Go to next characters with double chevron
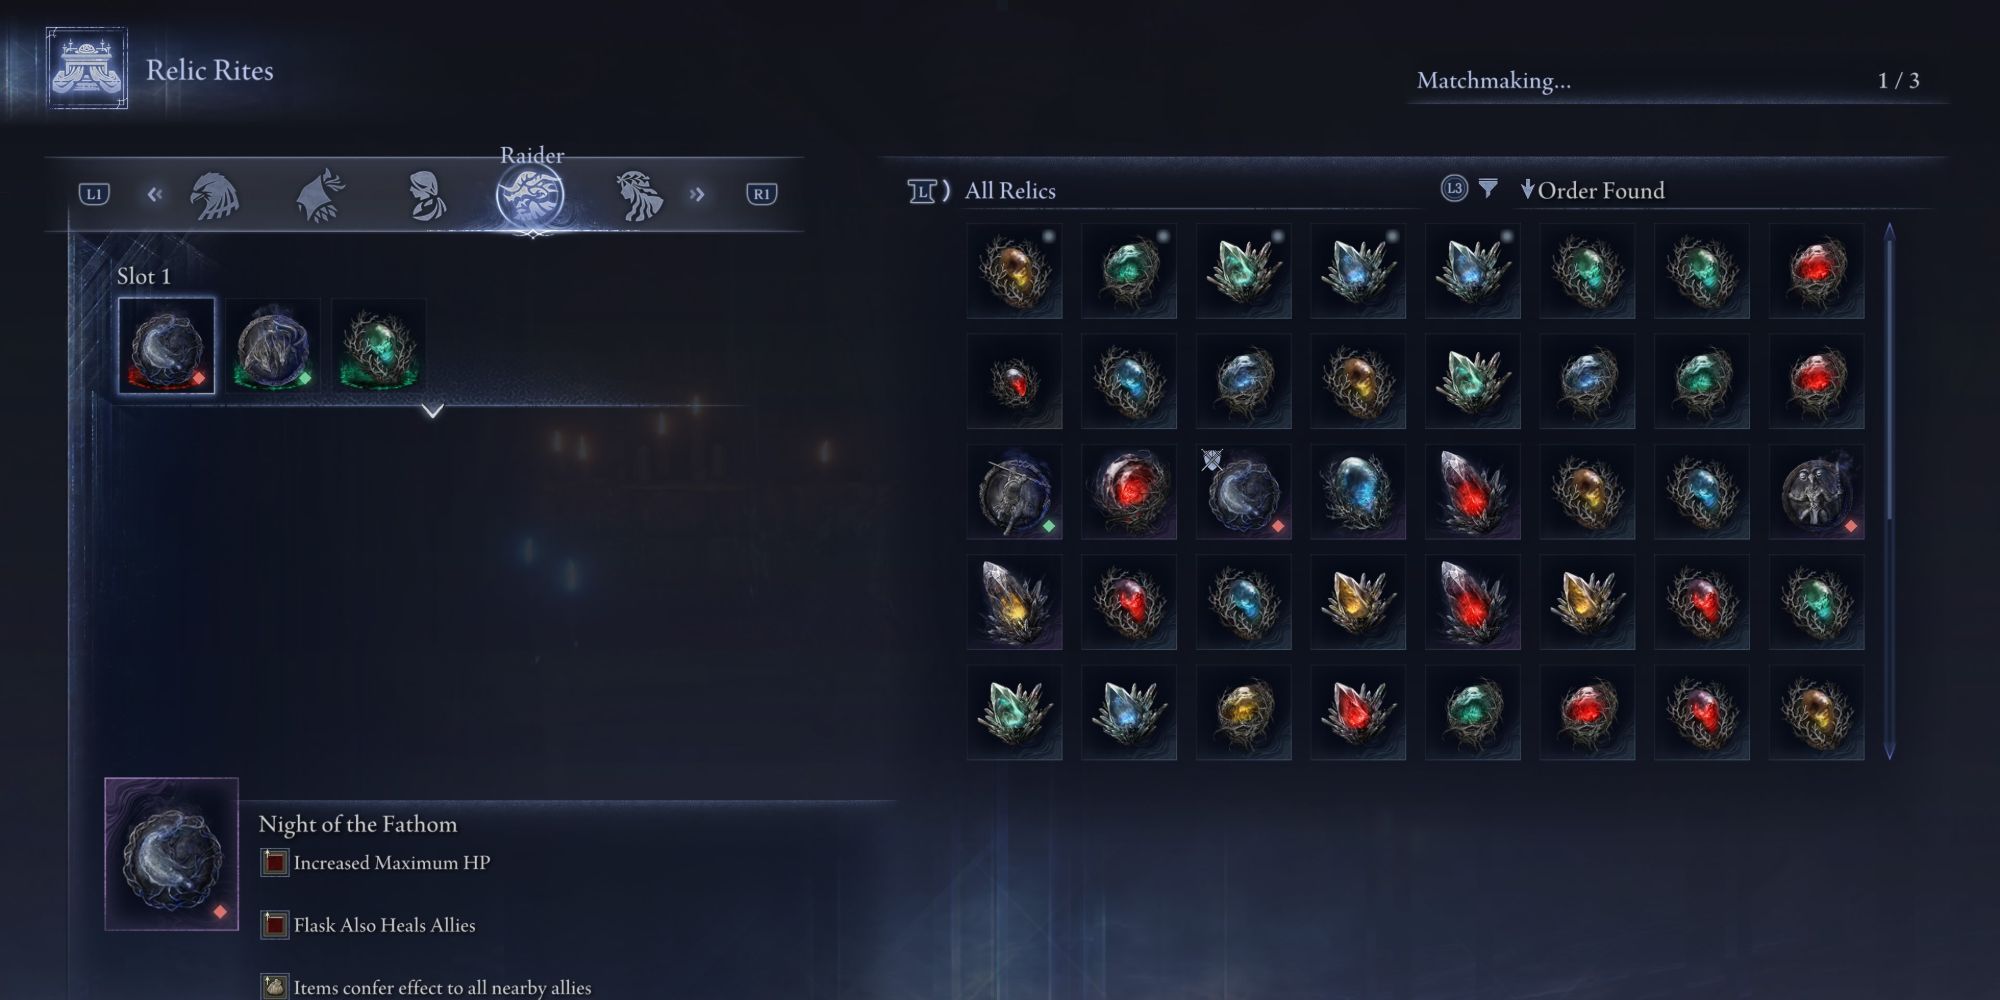 click(x=697, y=194)
